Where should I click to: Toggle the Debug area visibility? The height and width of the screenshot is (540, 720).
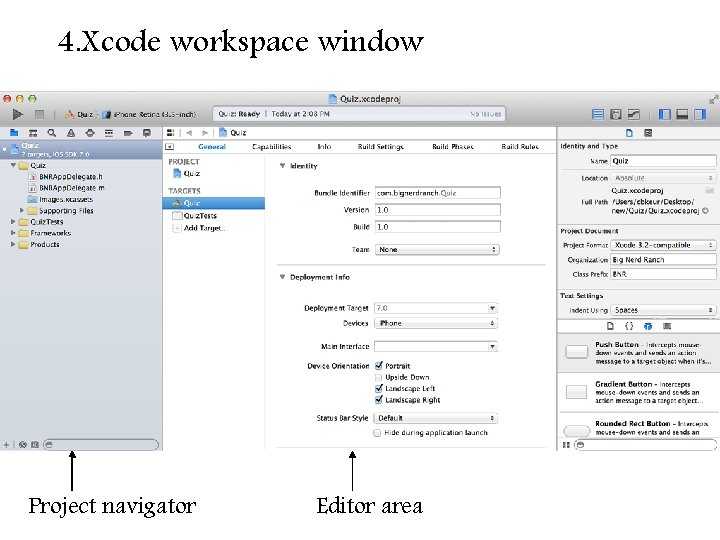(682, 114)
